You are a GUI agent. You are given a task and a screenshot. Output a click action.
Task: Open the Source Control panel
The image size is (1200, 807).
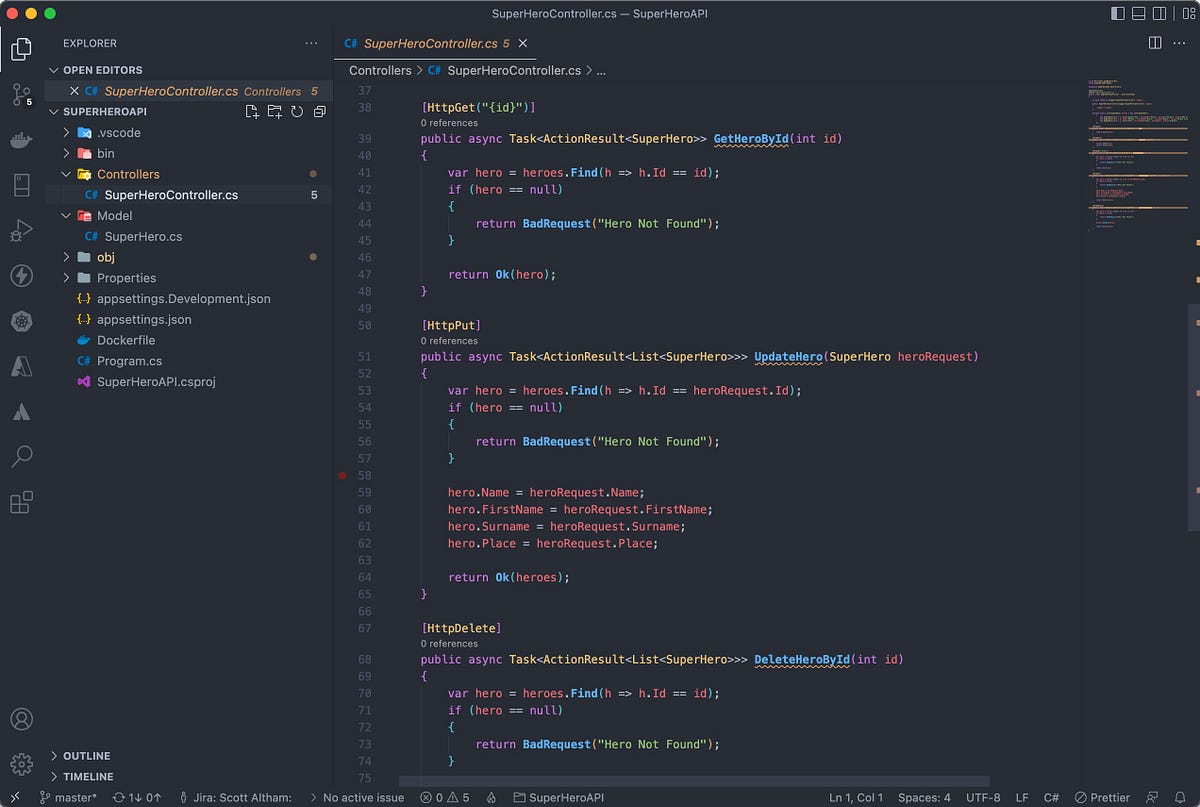21,95
